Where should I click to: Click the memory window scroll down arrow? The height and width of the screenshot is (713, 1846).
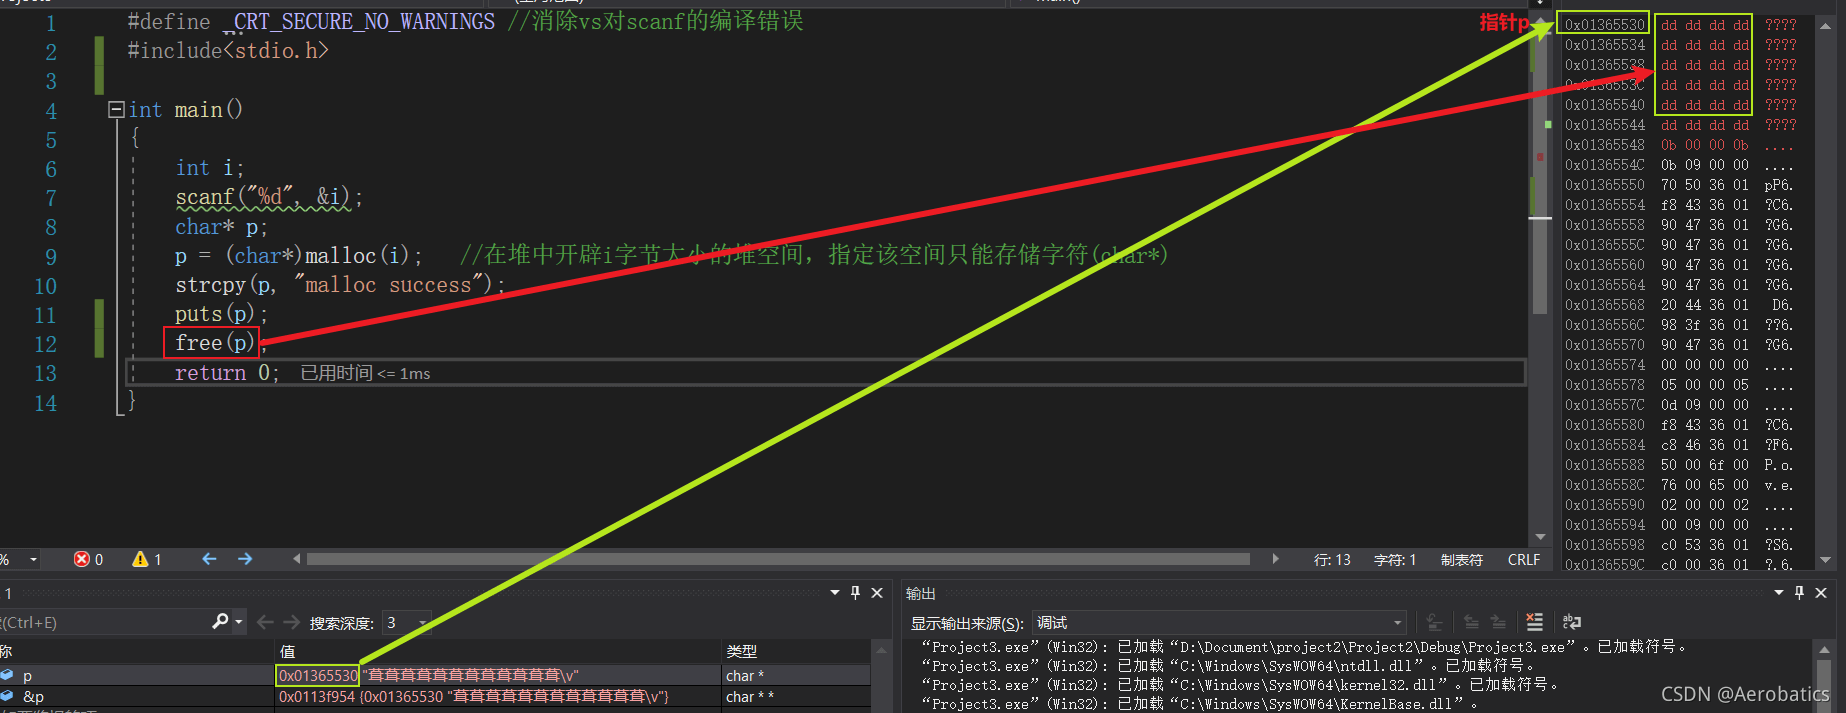[x=1826, y=560]
